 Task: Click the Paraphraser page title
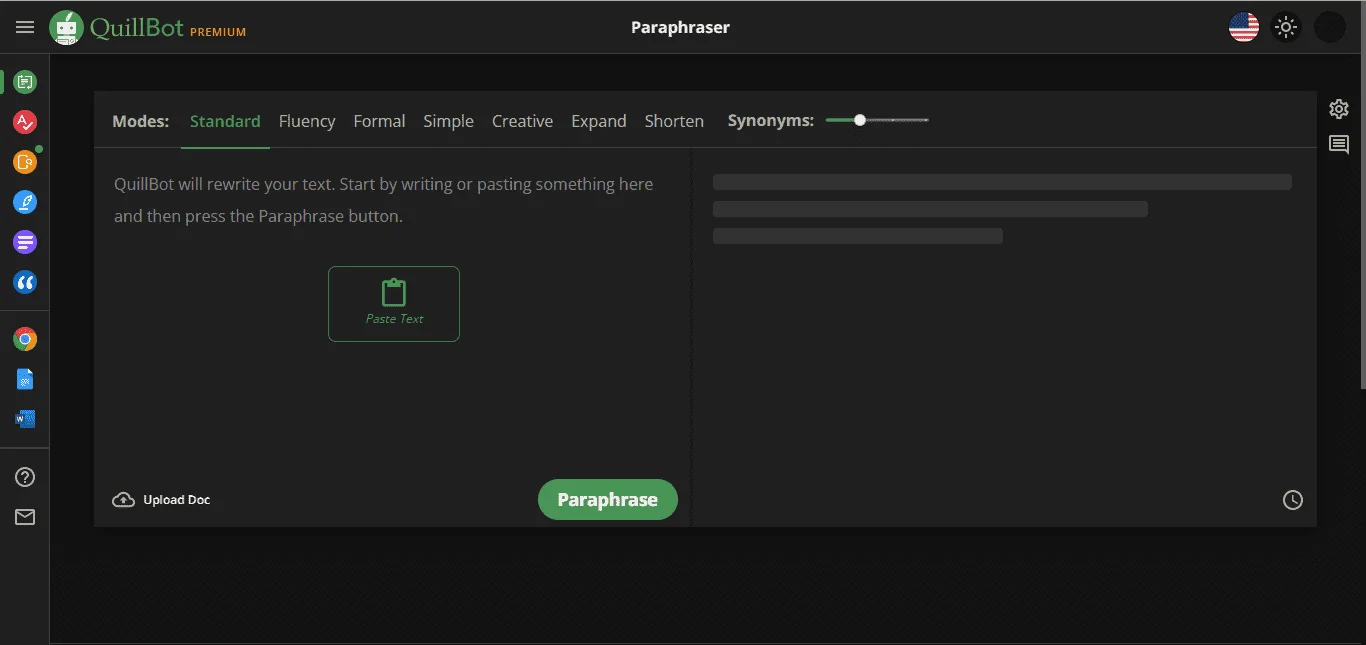click(x=680, y=27)
